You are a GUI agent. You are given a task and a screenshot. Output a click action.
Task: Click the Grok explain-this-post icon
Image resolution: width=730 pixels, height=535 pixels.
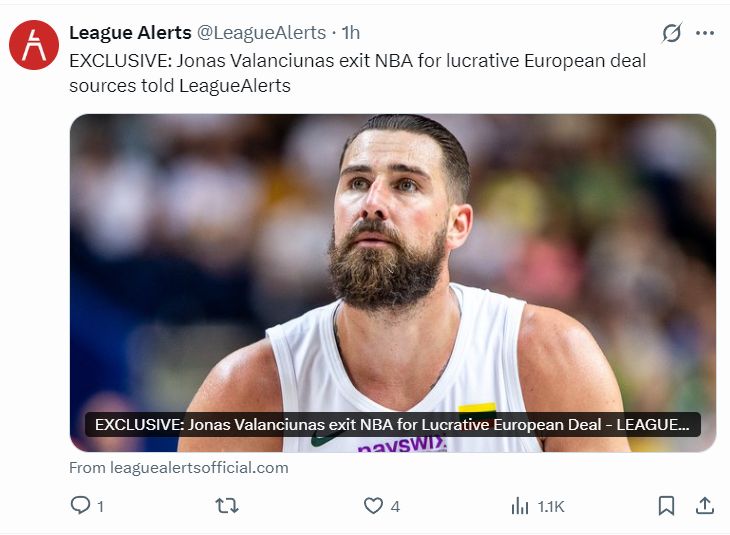click(672, 33)
